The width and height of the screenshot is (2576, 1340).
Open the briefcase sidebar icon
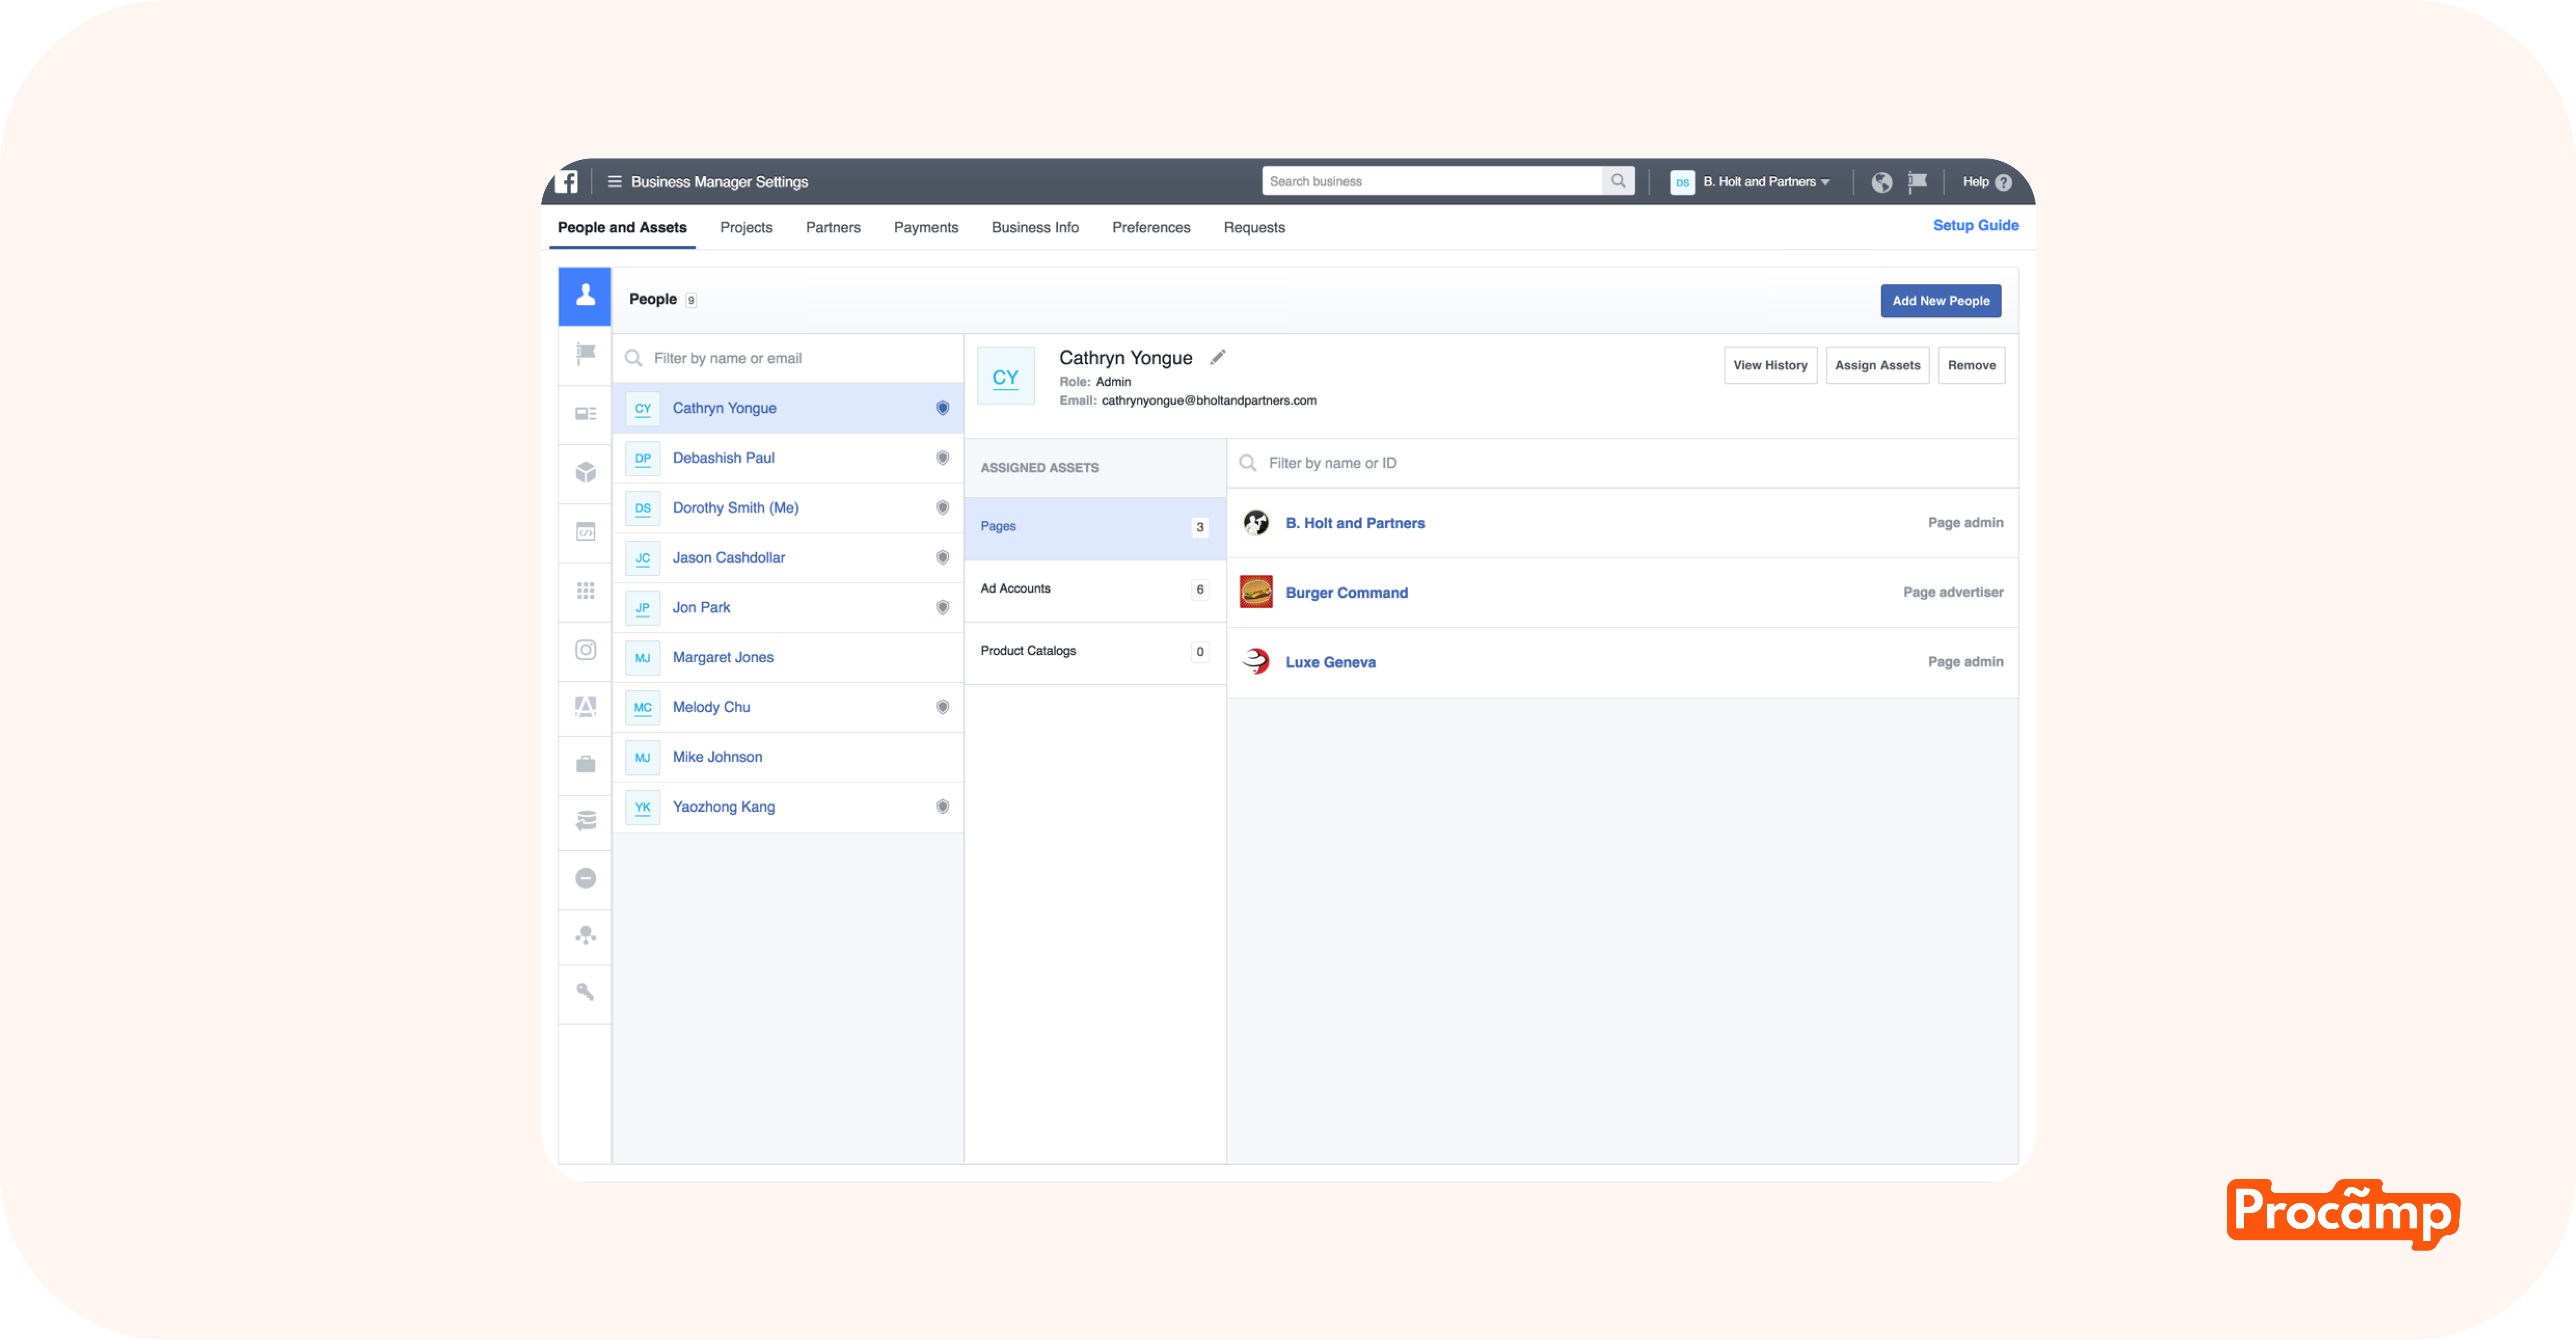(585, 765)
